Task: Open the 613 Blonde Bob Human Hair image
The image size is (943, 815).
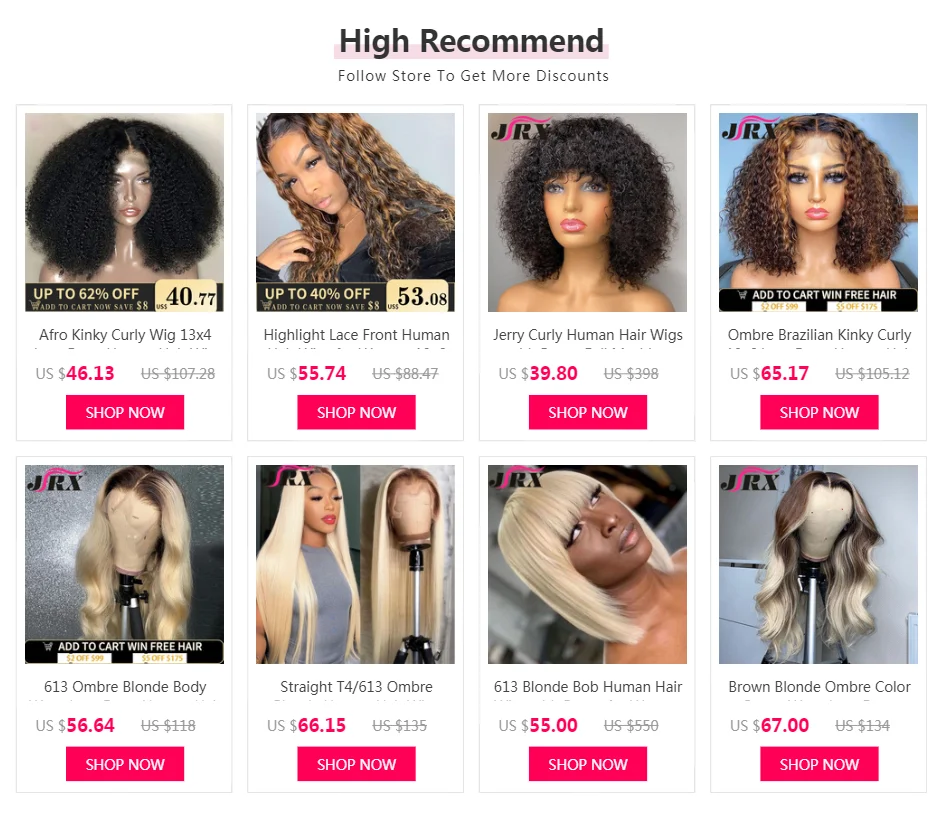Action: [x=587, y=564]
